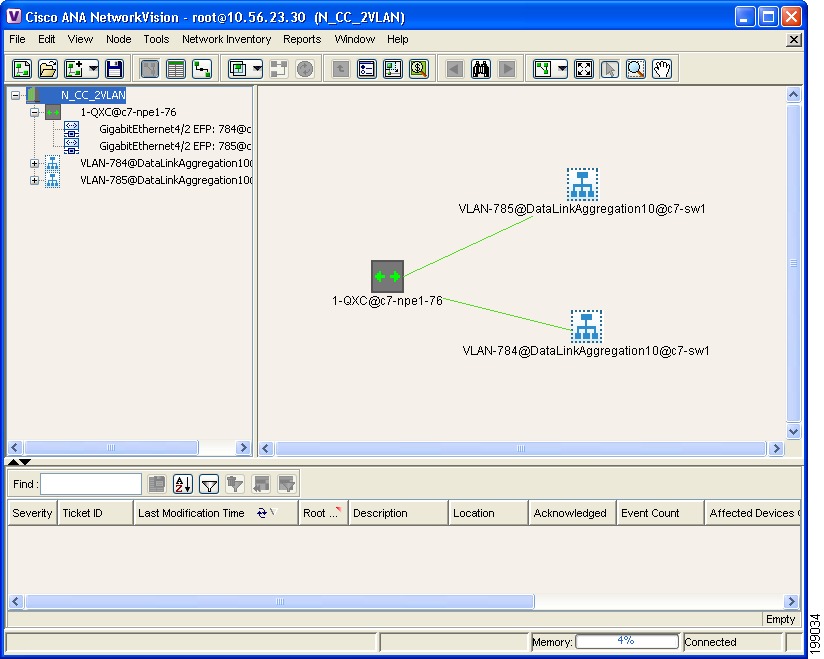Click the A-Z Sort Table Values icon
Viewport: 824px width, 659px height.
[x=183, y=484]
